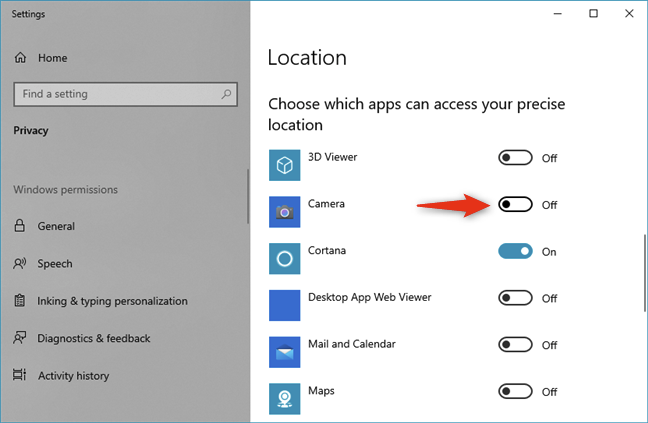This screenshot has width=648, height=423.
Task: Click the Desktop App Web Viewer icon
Action: pos(284,305)
